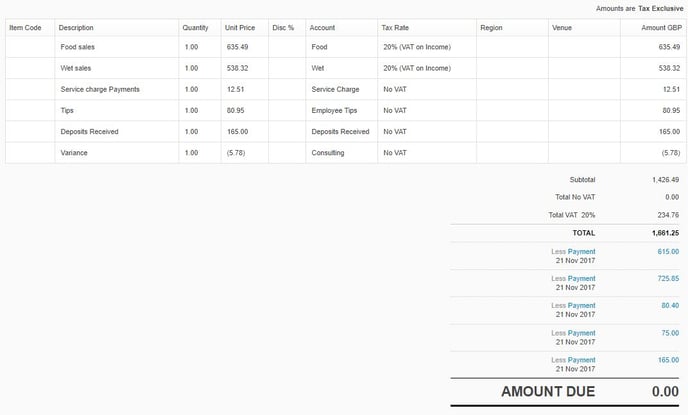Open the 725.85 payment amount link

(668, 279)
